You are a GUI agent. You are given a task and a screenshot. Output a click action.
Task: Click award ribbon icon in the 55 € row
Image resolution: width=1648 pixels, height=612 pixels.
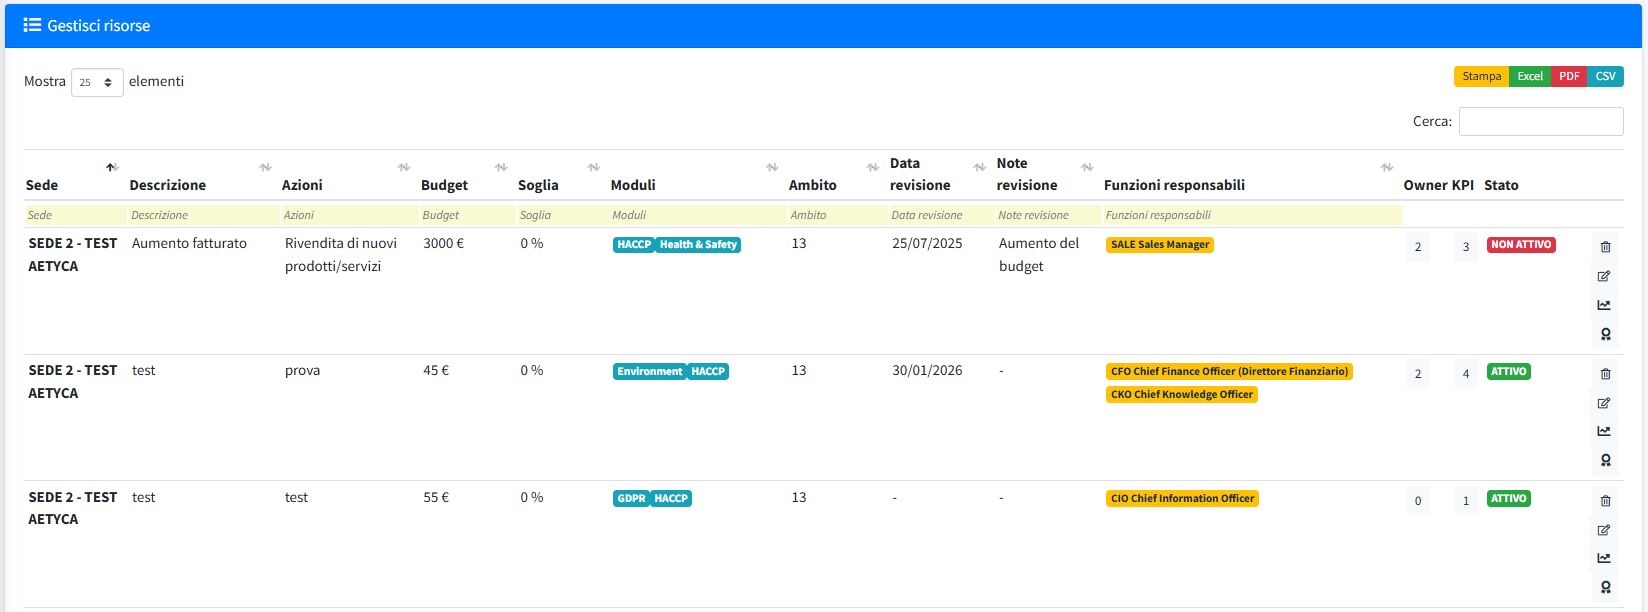pyautogui.click(x=1605, y=587)
